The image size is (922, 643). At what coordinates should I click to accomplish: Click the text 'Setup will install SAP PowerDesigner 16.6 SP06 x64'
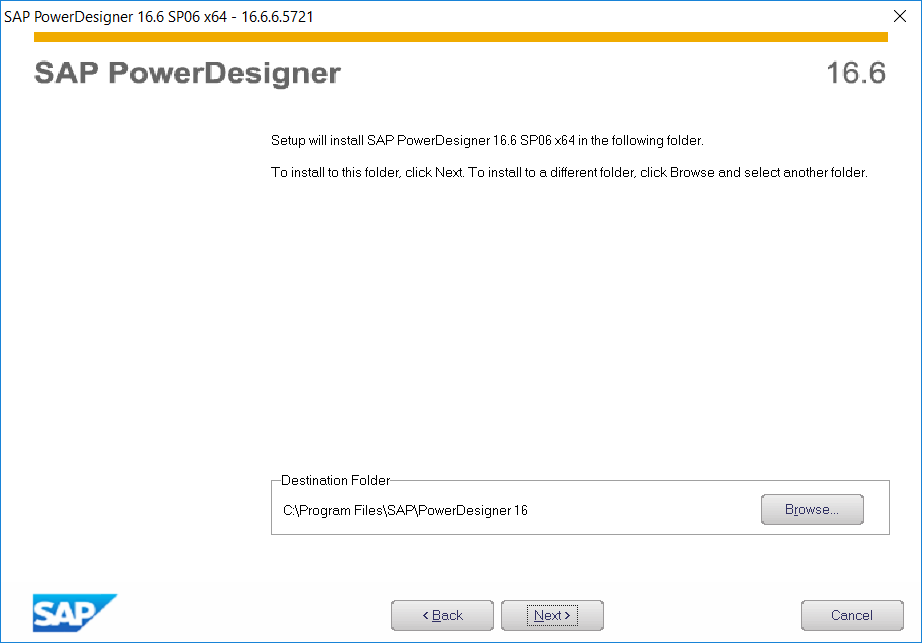[423, 140]
